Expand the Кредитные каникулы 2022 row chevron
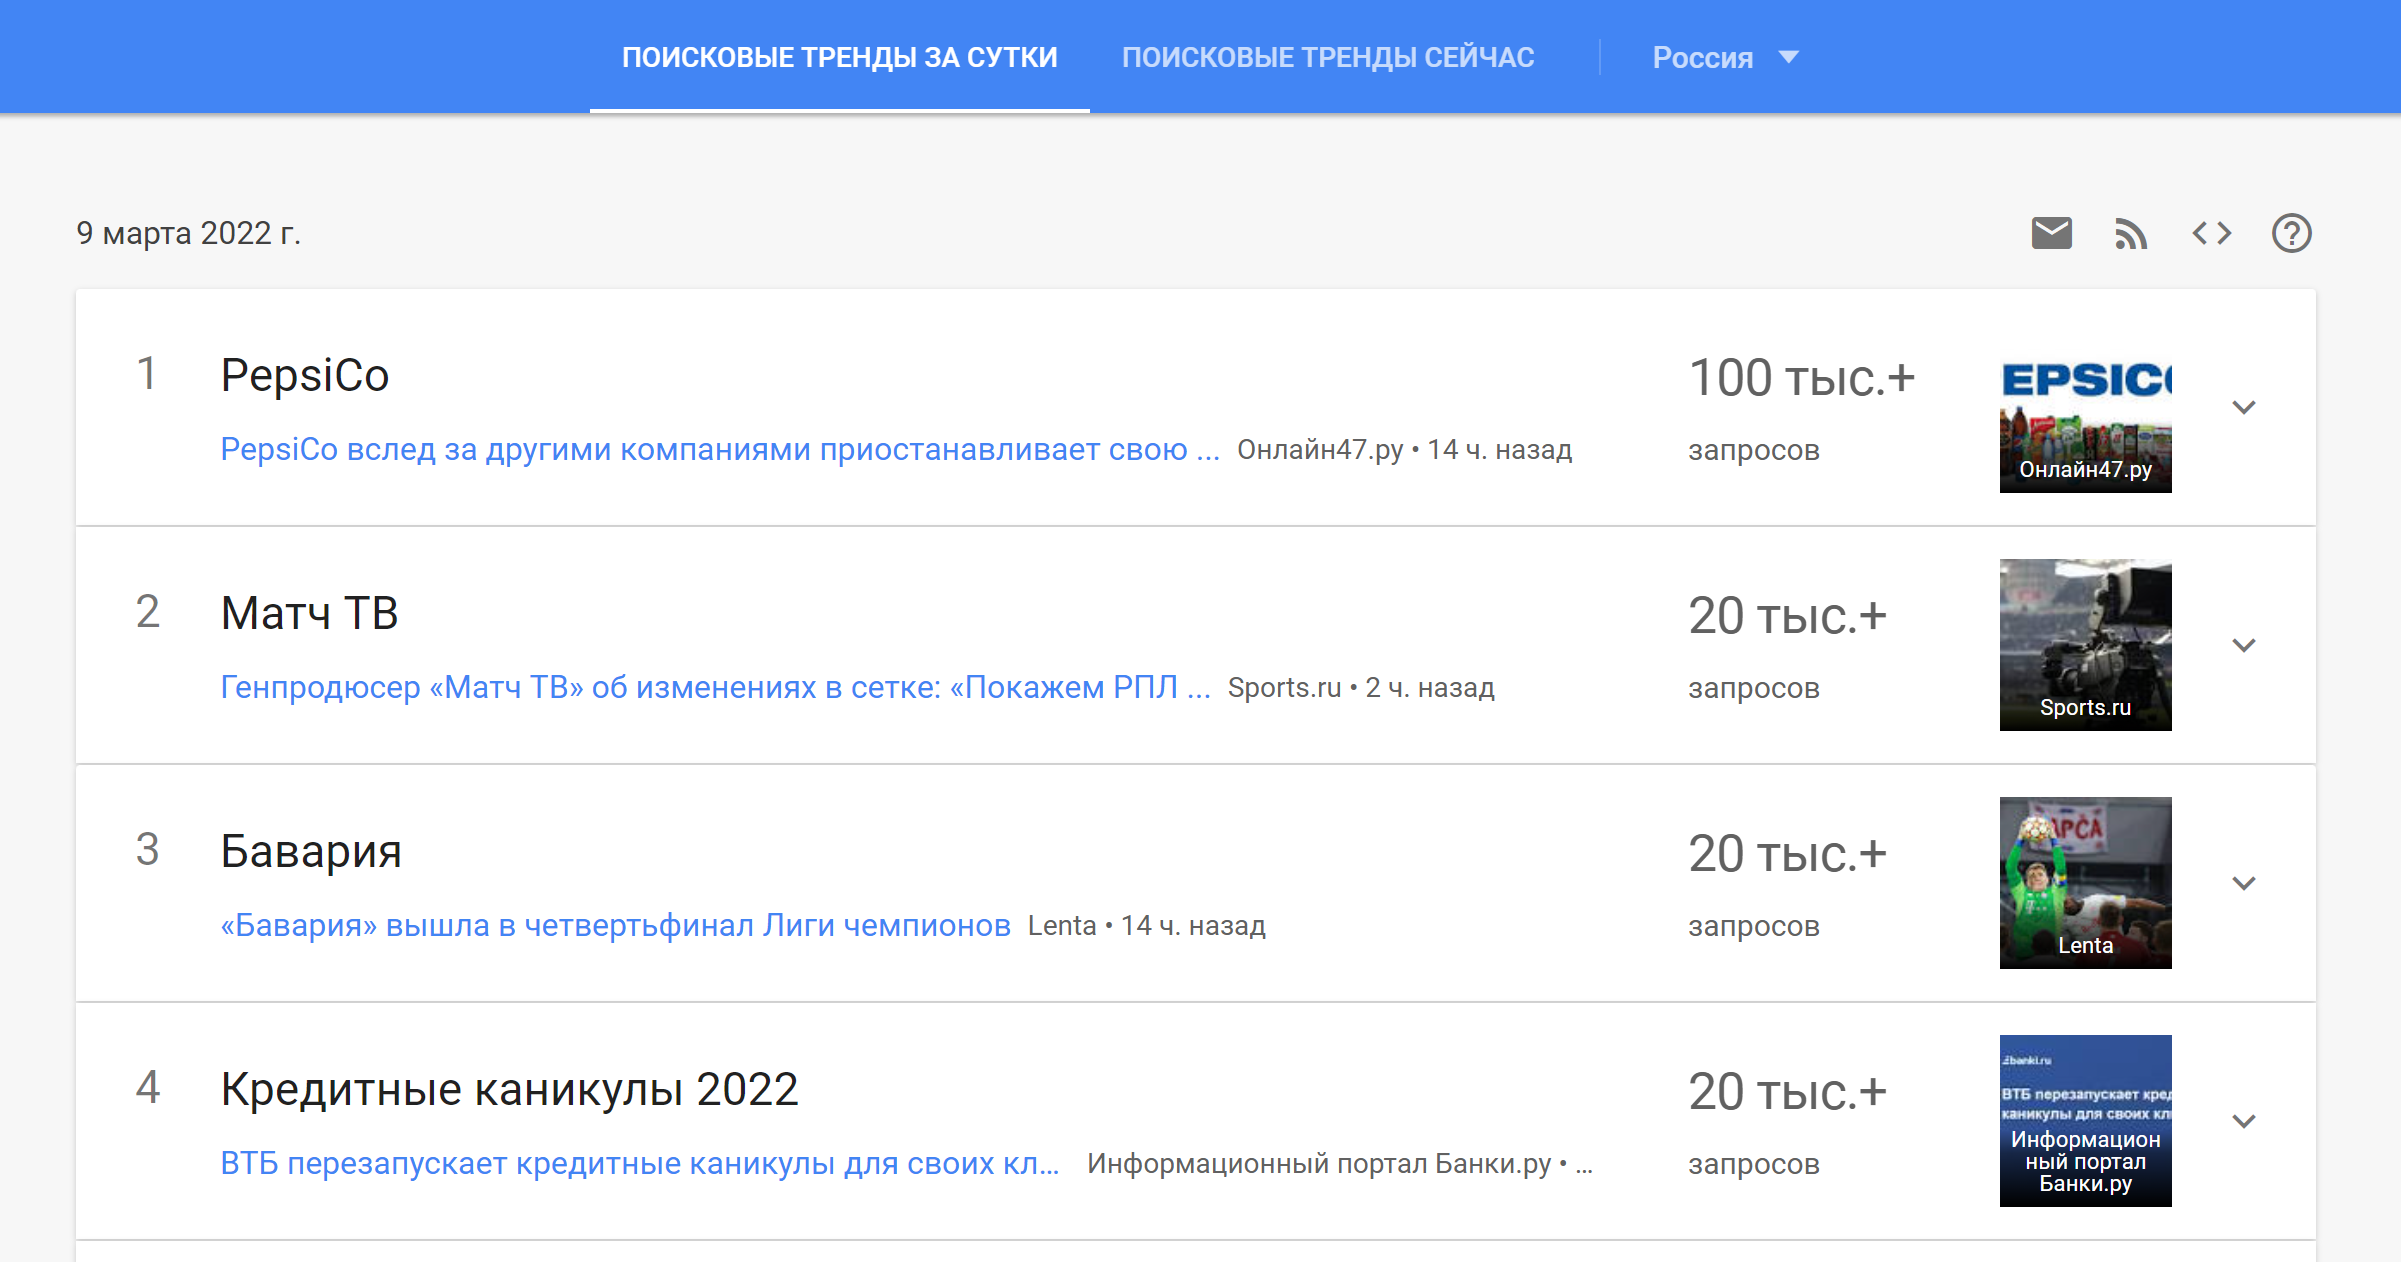This screenshot has width=2401, height=1262. tap(2244, 1121)
